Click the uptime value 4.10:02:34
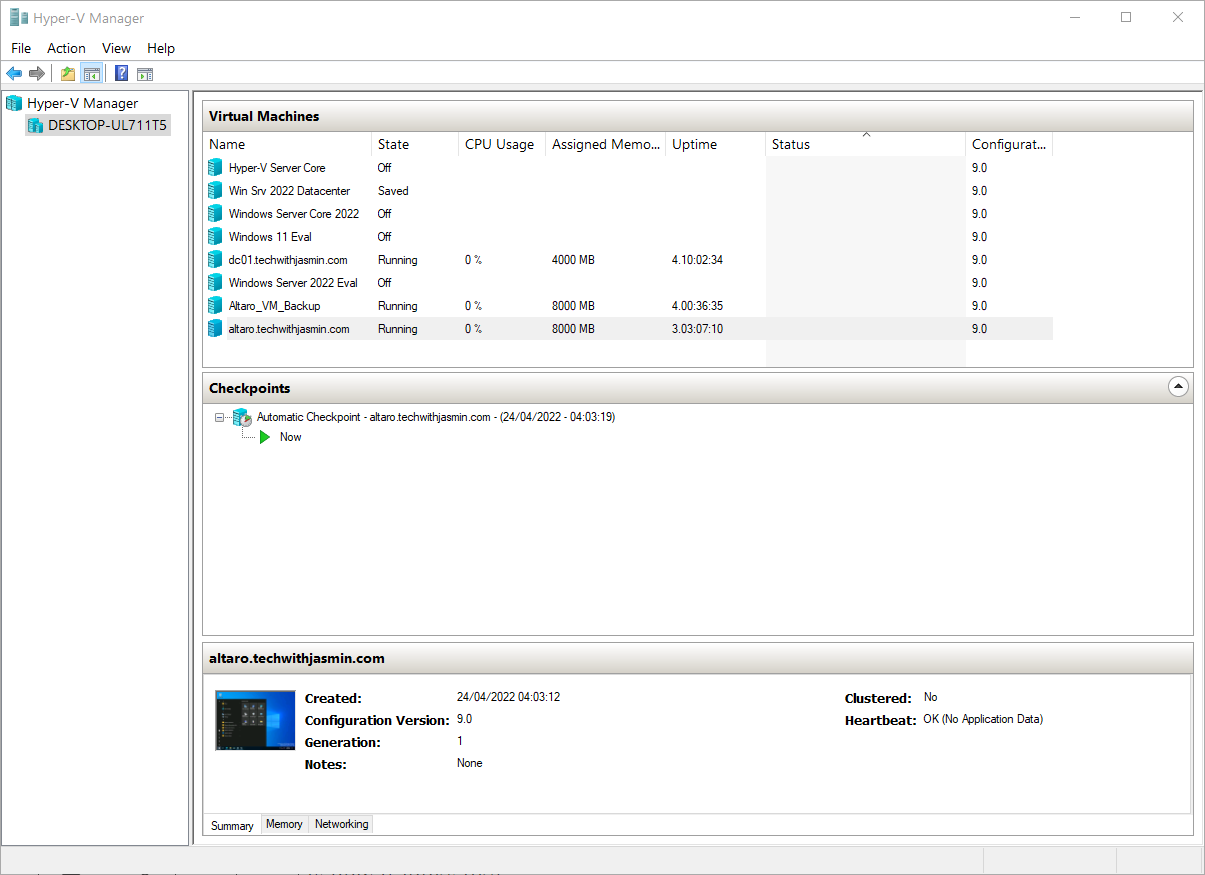 (x=697, y=260)
